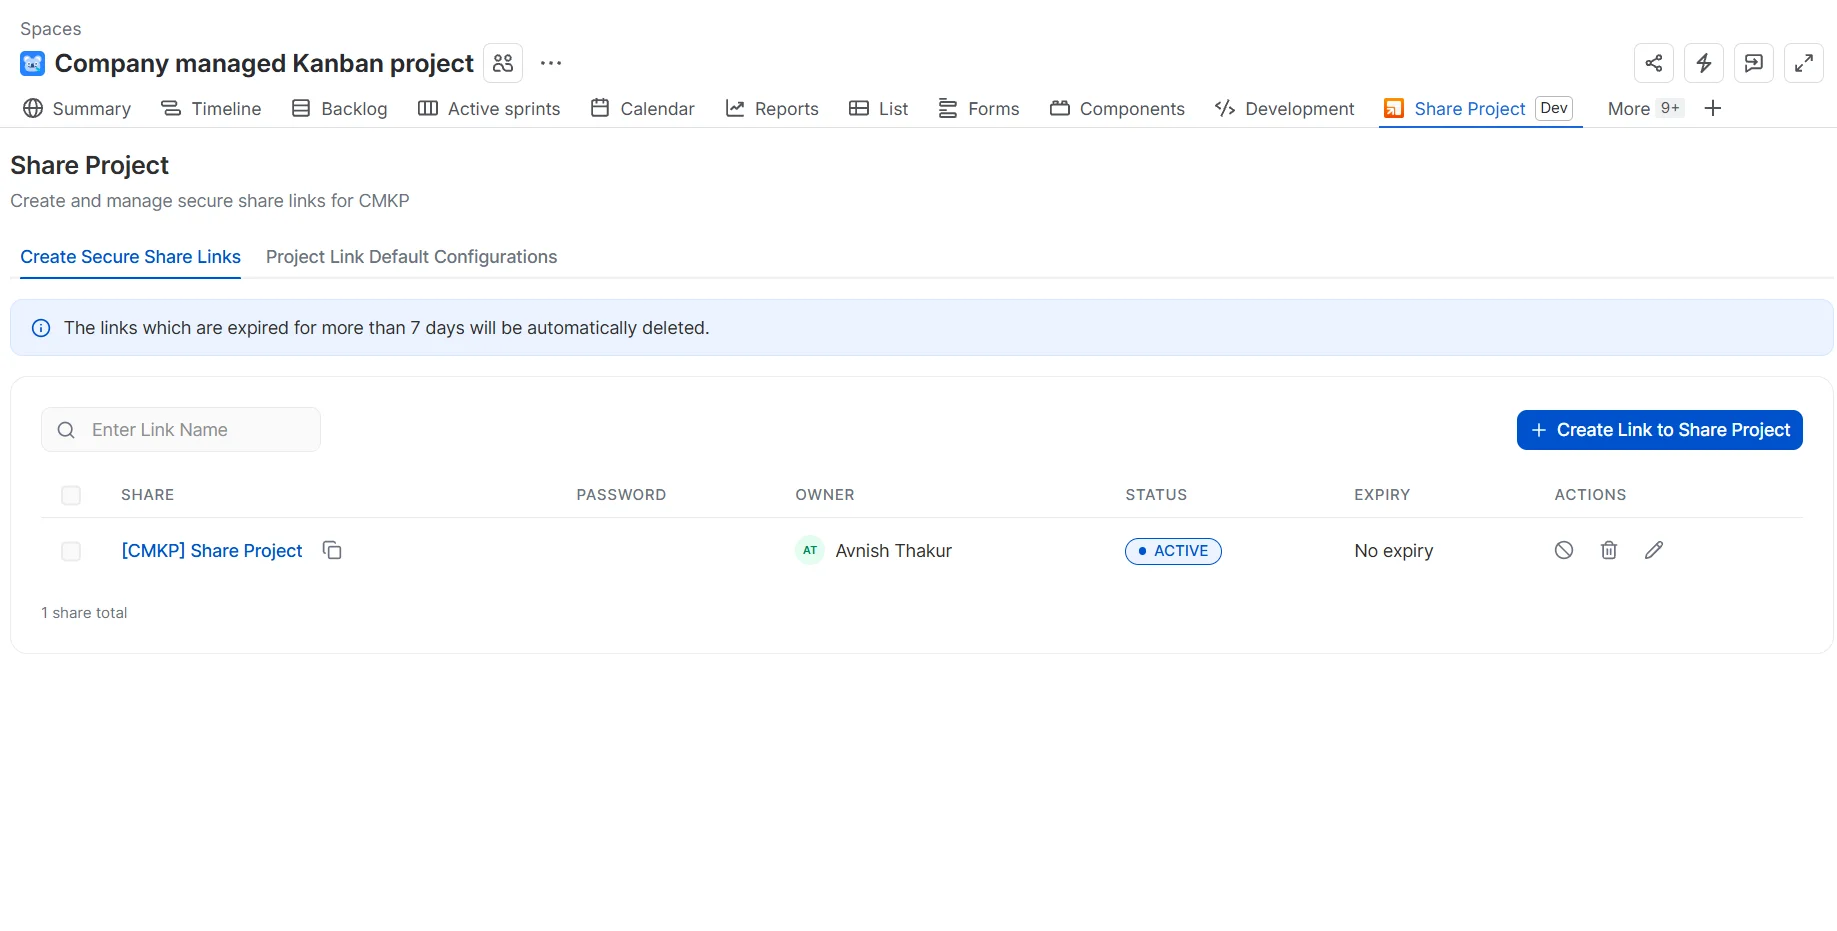The height and width of the screenshot is (931, 1837).
Task: Enter full screen with the expand arrows icon
Action: [1804, 63]
